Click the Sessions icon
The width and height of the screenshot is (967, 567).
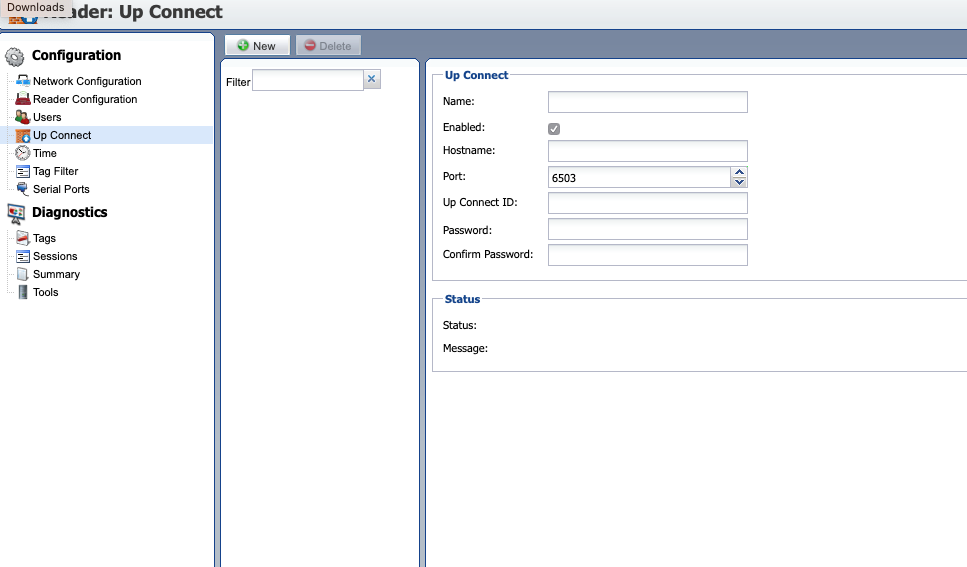(x=23, y=256)
